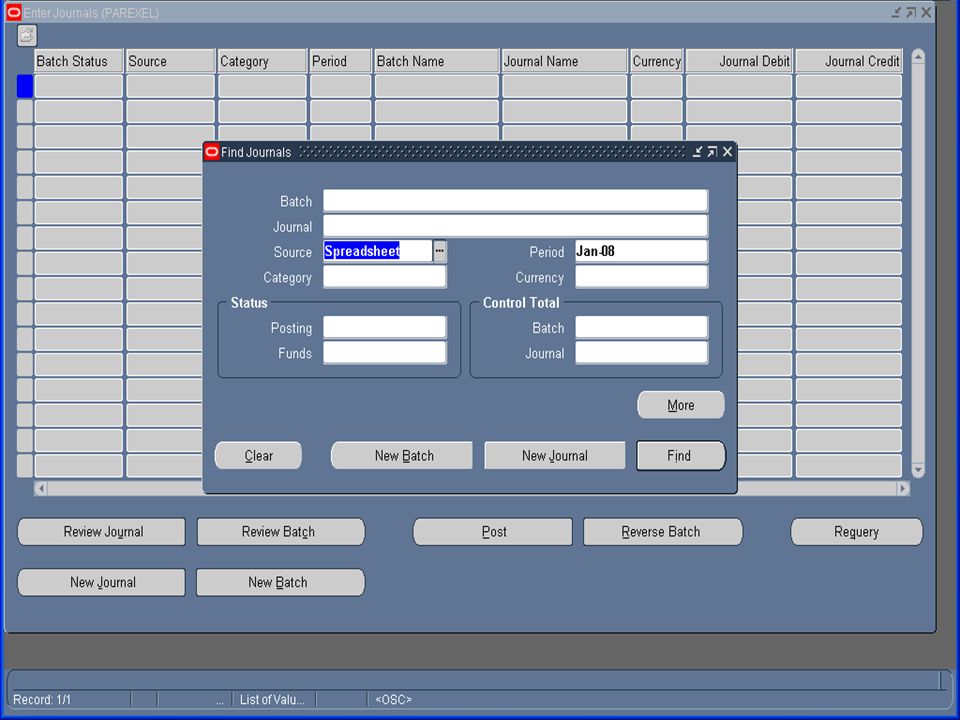Viewport: 960px width, 720px height.
Task: Click the Journal Credit column header
Action: click(849, 61)
